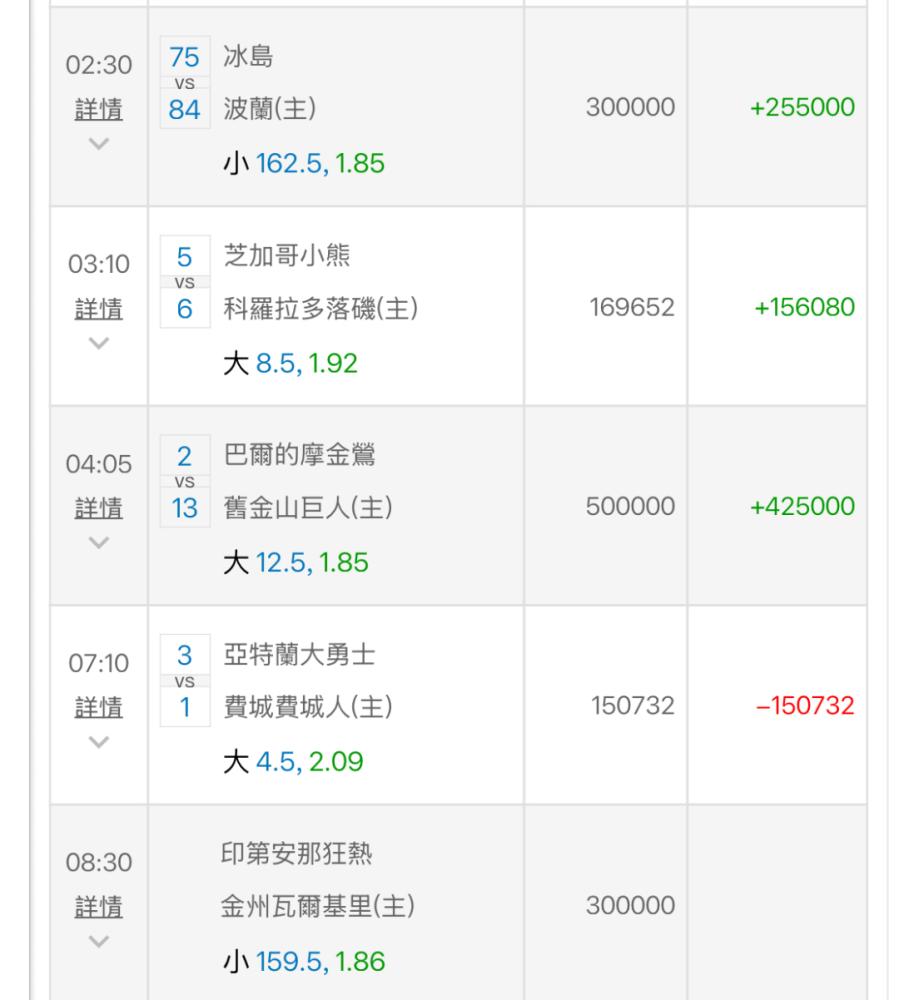The width and height of the screenshot is (899, 1000).
Task: Select the 小 162.5, 1.85 bet line
Action: [303, 163]
